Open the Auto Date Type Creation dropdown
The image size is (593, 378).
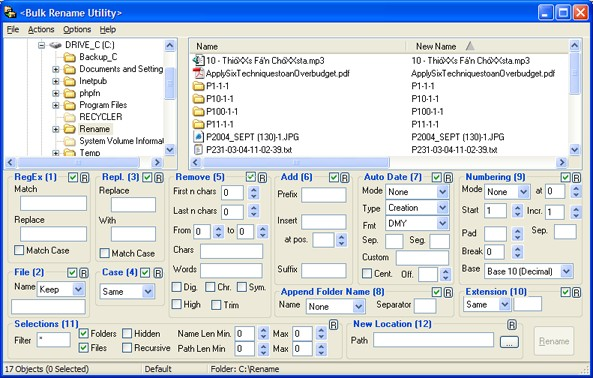coord(442,208)
